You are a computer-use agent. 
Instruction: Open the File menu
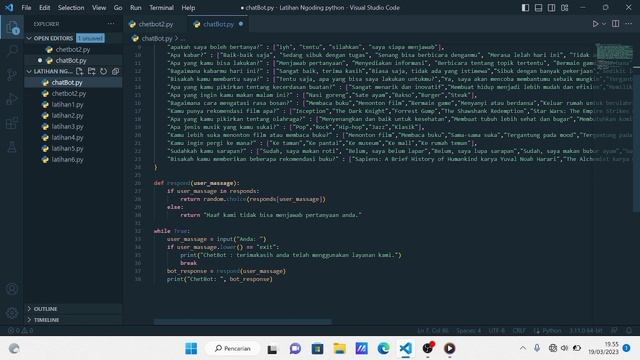click(x=26, y=8)
